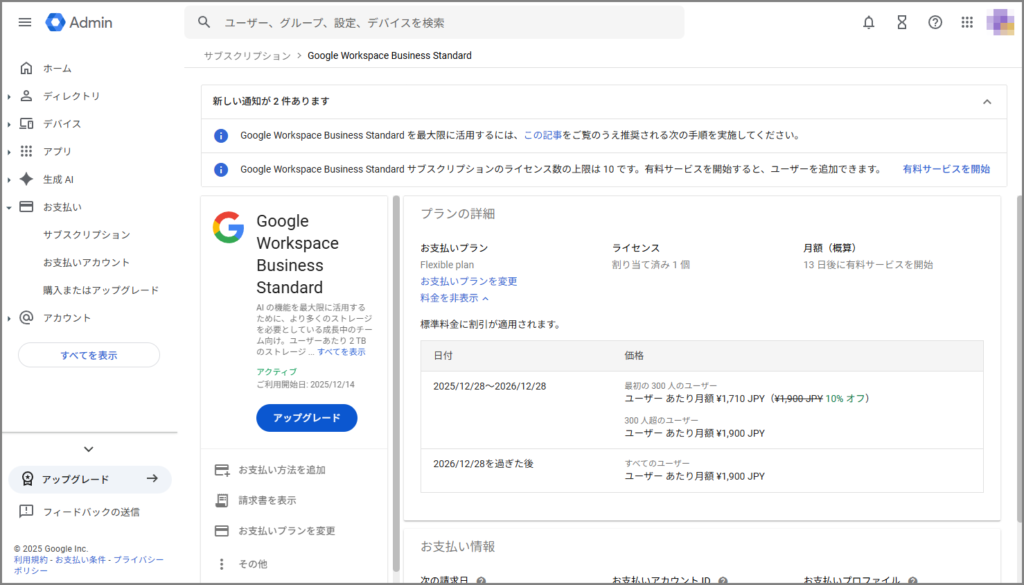Select サブスクリプション in the sidebar
The image size is (1024, 585).
(x=86, y=235)
